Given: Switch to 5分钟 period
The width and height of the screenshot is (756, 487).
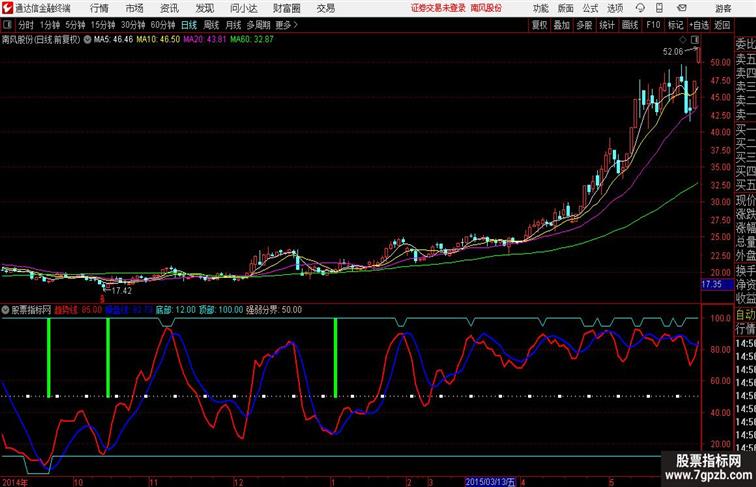Looking at the screenshot, I should point(75,25).
